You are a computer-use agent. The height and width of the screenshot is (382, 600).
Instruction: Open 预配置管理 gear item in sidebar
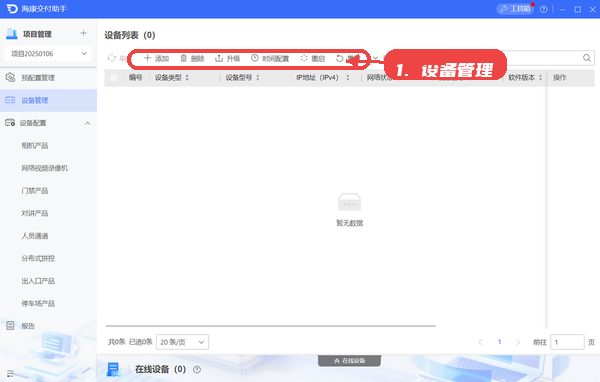(48, 78)
